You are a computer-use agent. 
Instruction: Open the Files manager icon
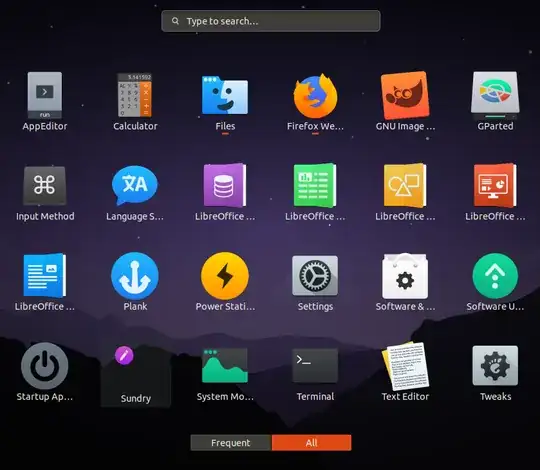click(225, 95)
